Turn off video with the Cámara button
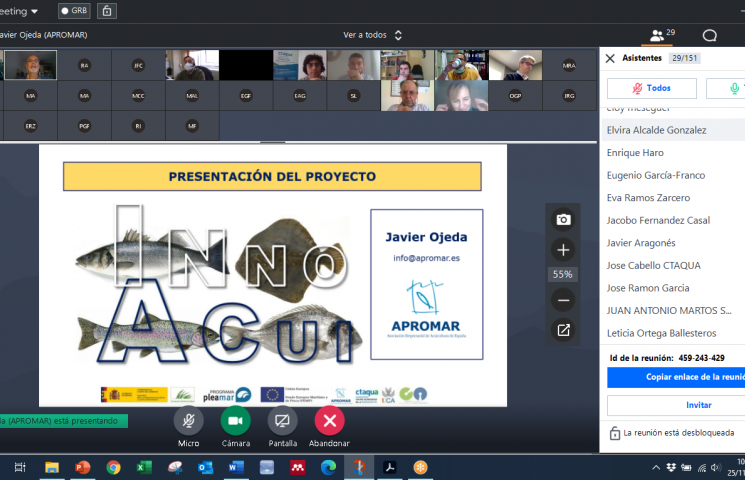The width and height of the screenshot is (745, 480). [x=236, y=421]
